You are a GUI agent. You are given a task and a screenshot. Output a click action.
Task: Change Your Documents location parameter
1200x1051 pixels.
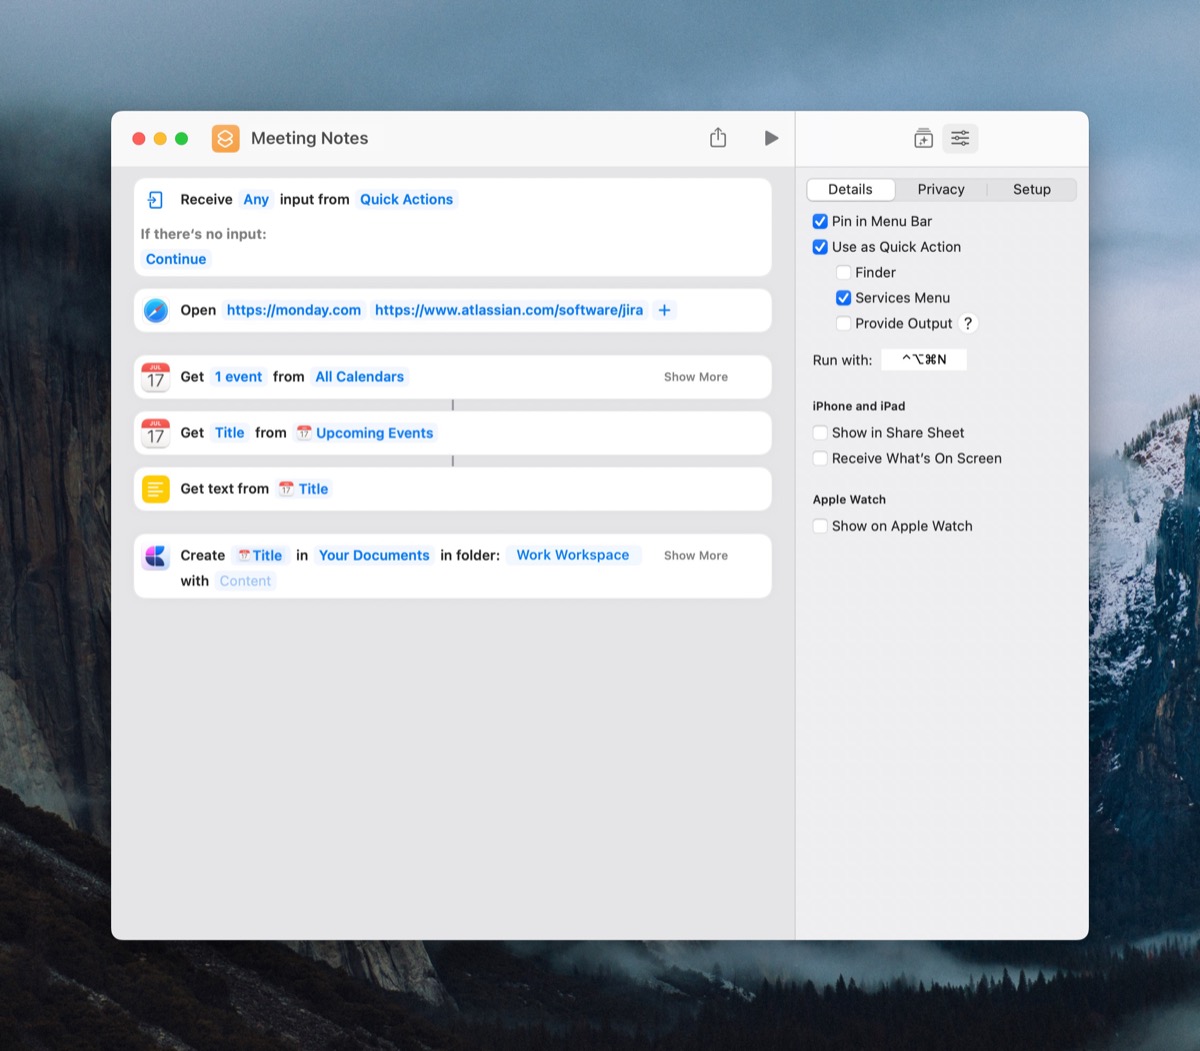pos(374,555)
